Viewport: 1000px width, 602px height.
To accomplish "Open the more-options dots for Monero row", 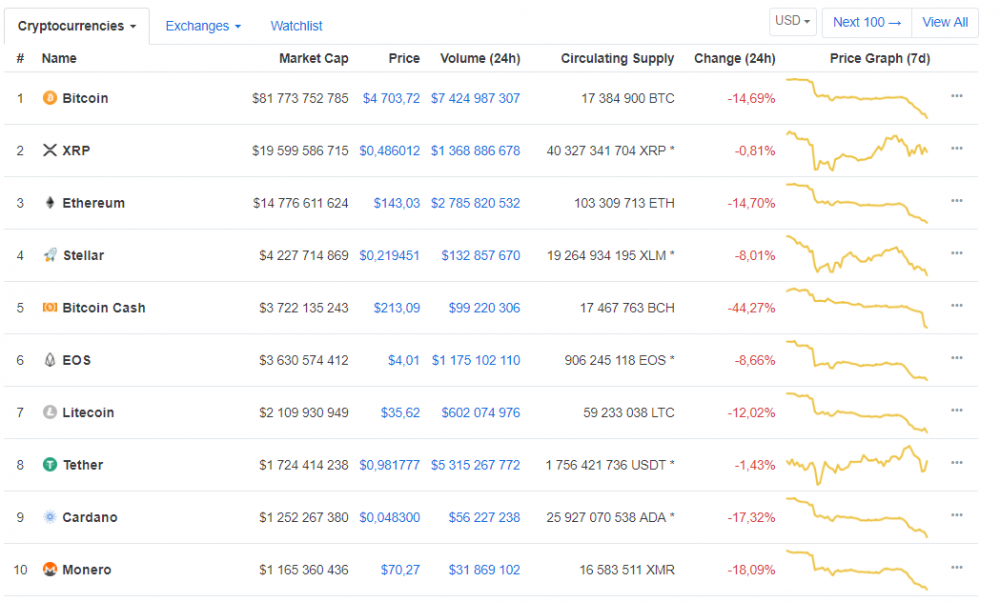I will (x=957, y=567).
